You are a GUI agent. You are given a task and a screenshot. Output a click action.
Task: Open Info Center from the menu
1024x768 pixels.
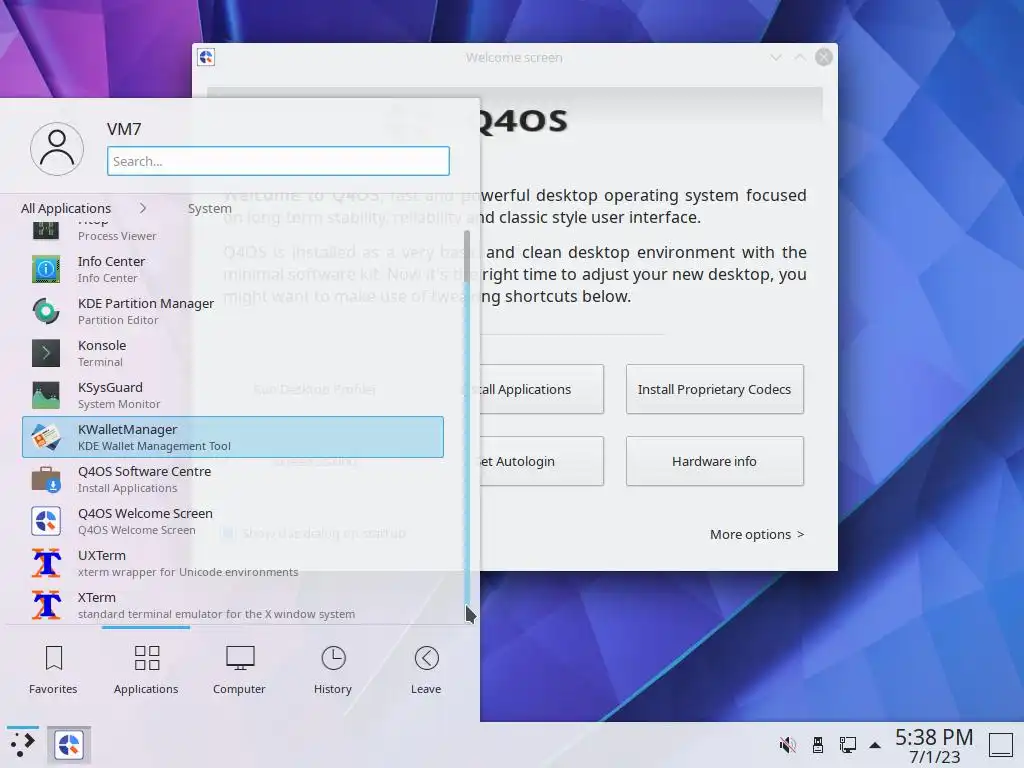click(x=232, y=269)
